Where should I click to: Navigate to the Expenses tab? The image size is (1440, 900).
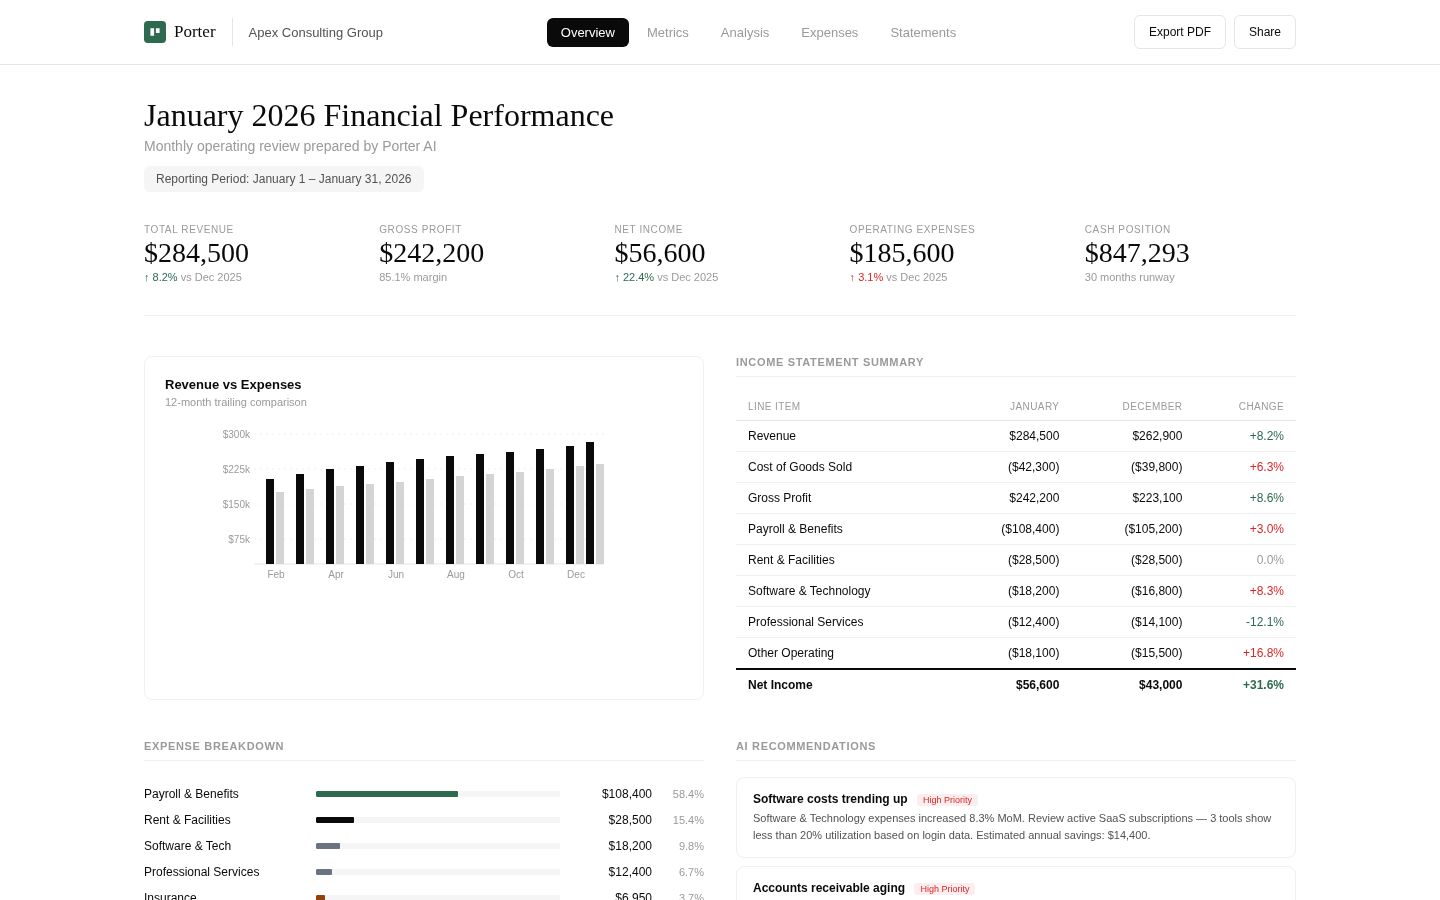tap(829, 32)
